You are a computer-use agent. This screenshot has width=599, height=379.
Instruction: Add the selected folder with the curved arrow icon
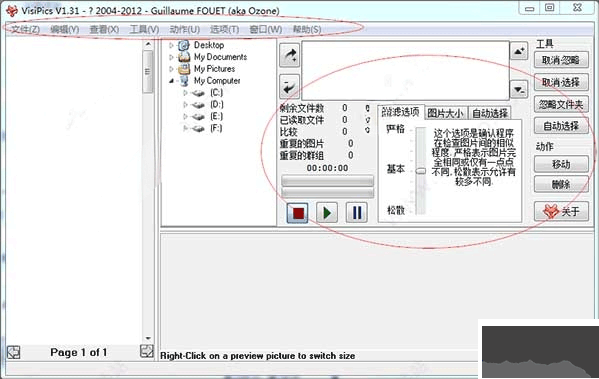tap(289, 56)
